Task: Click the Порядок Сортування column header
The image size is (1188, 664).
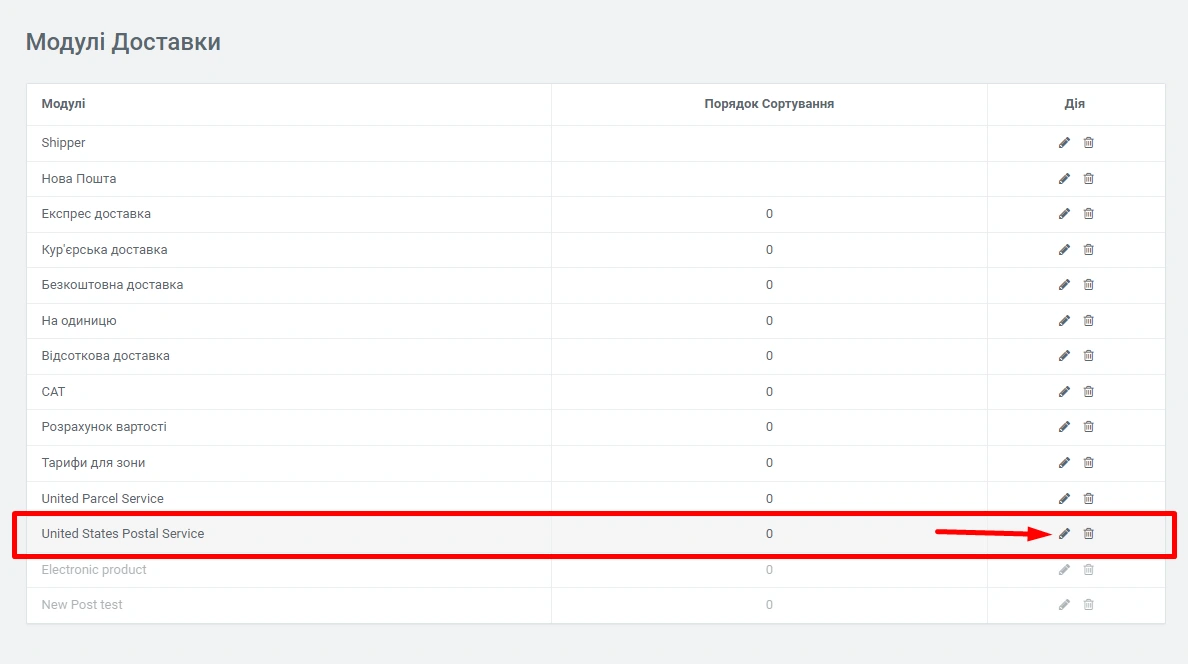Action: (x=769, y=104)
